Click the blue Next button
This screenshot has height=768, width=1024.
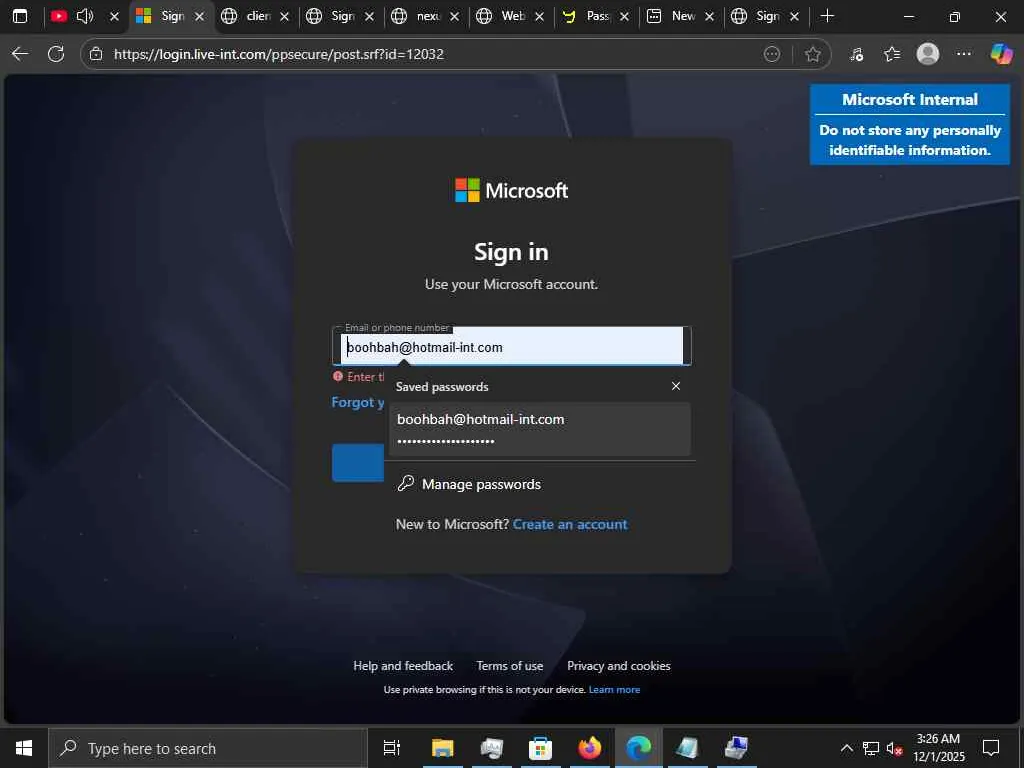coord(358,463)
